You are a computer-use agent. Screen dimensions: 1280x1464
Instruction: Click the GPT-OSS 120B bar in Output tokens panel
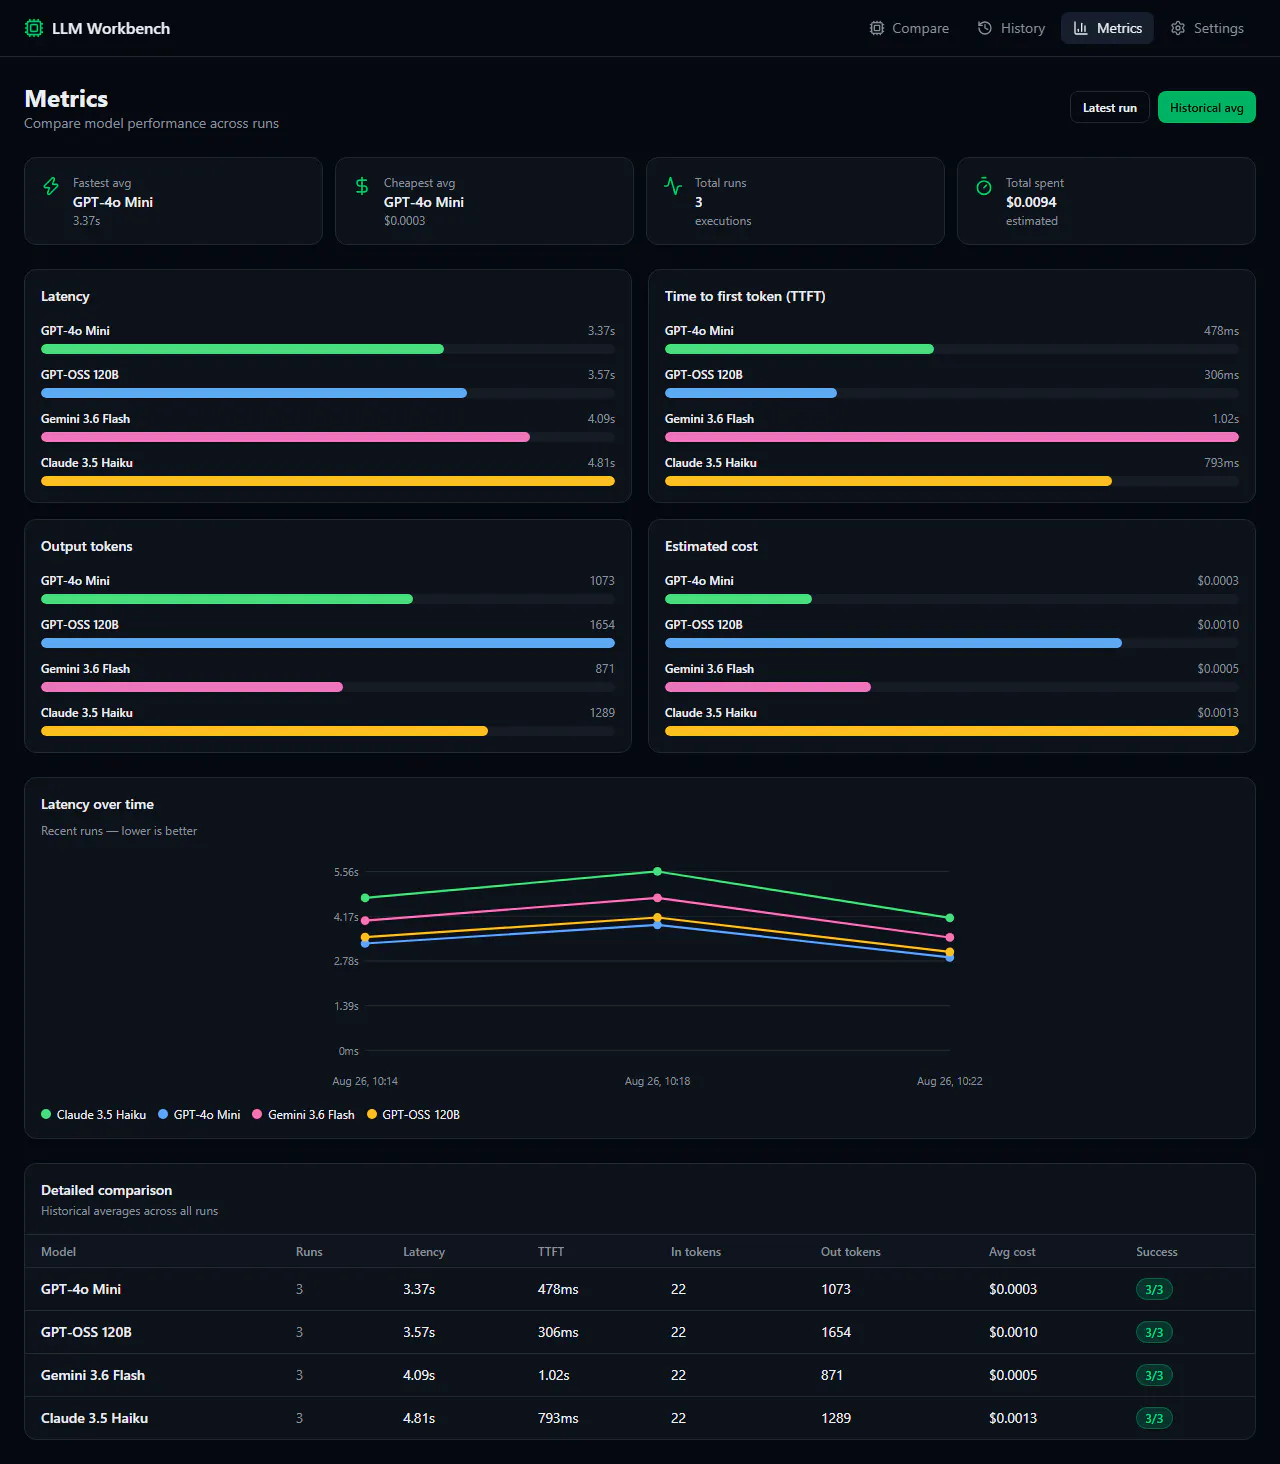tap(328, 643)
